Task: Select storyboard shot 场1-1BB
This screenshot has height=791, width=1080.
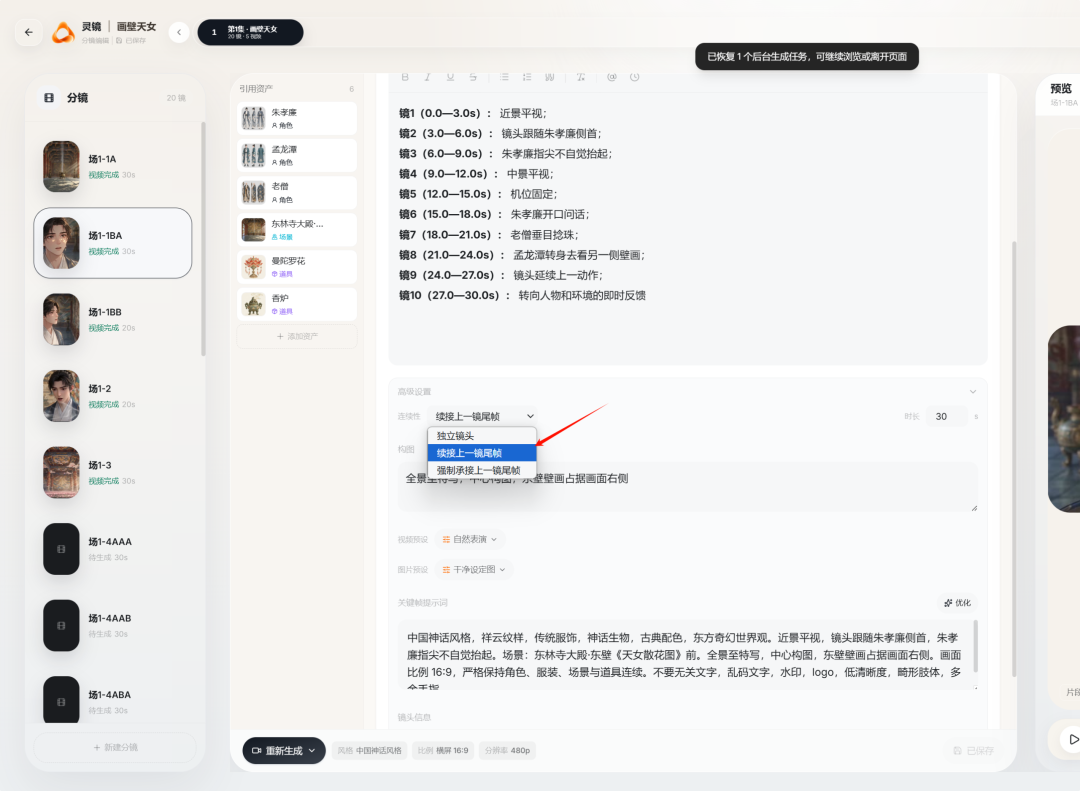Action: coord(113,320)
